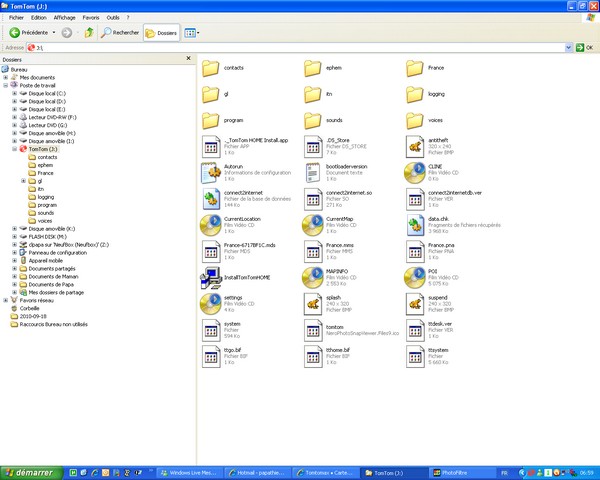Click the Up one level toolbar icon
The width and height of the screenshot is (600, 480).
pyautogui.click(x=89, y=33)
